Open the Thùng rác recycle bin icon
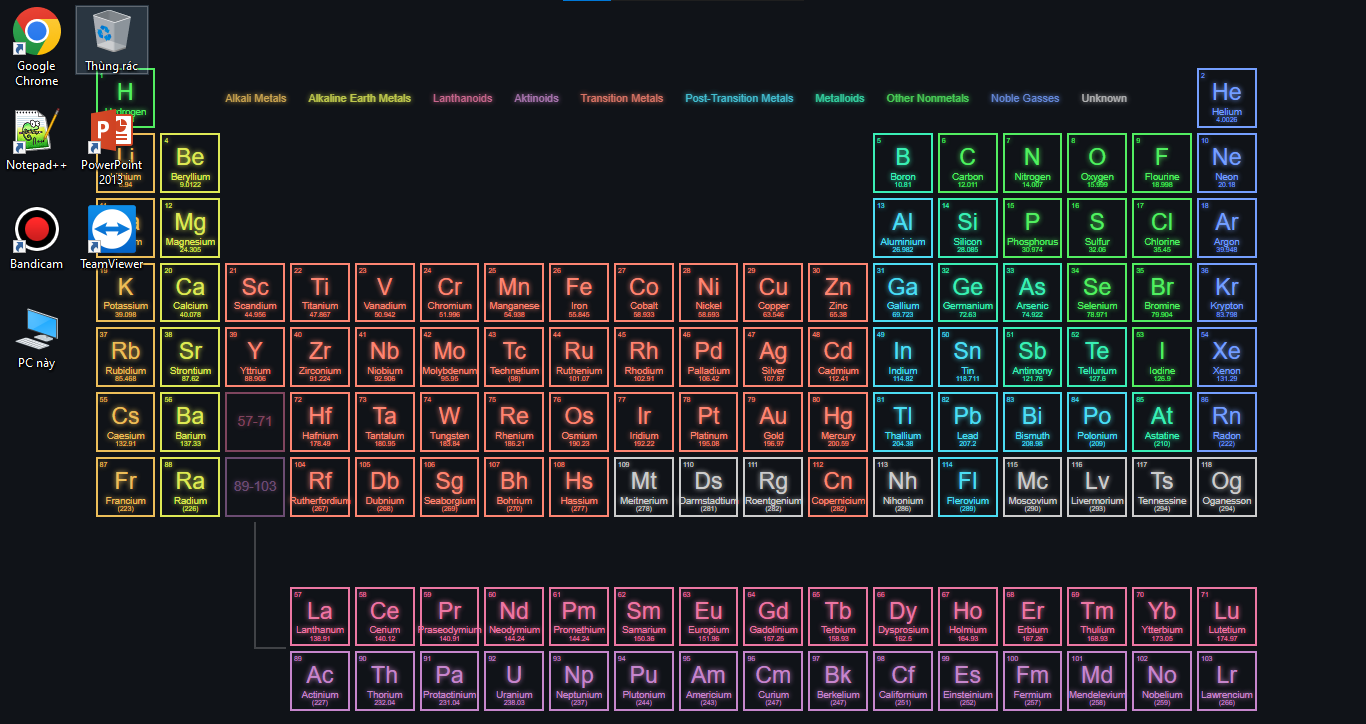Viewport: 1366px width, 724px height. [x=112, y=40]
